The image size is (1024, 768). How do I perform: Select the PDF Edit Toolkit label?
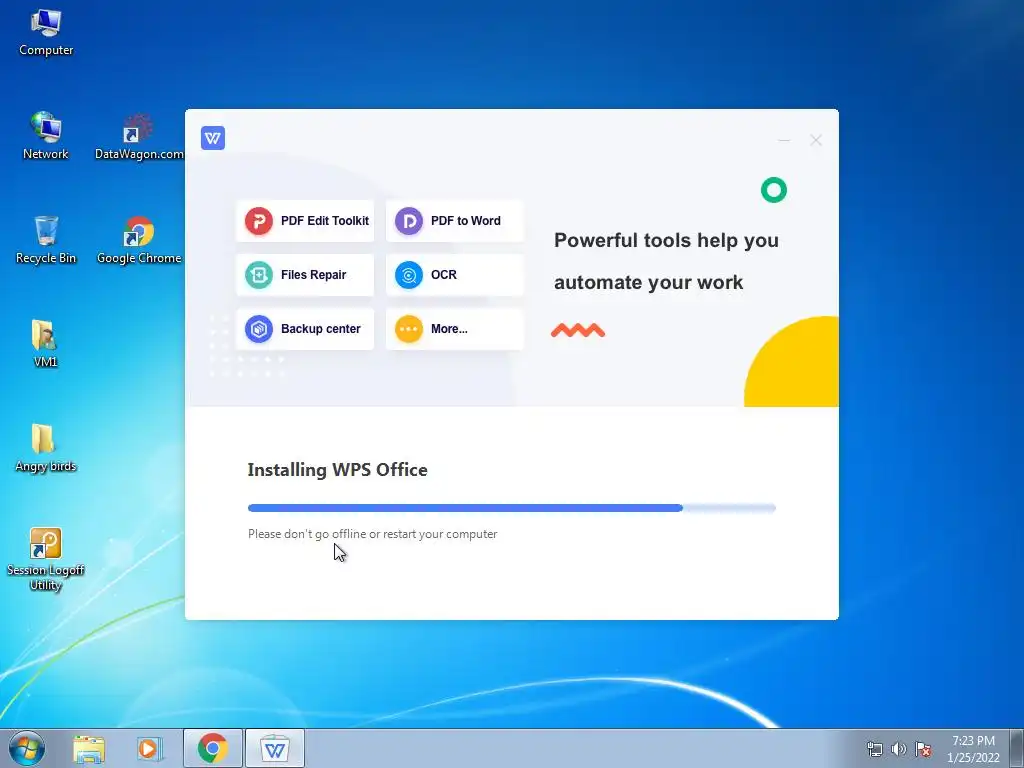325,221
